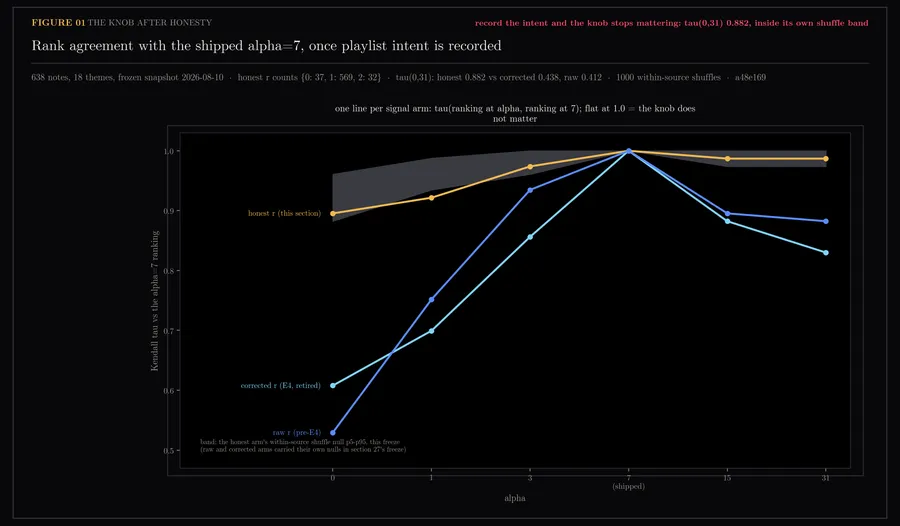
Task: Select the honest r data point at alpha 31
Action: point(825,159)
